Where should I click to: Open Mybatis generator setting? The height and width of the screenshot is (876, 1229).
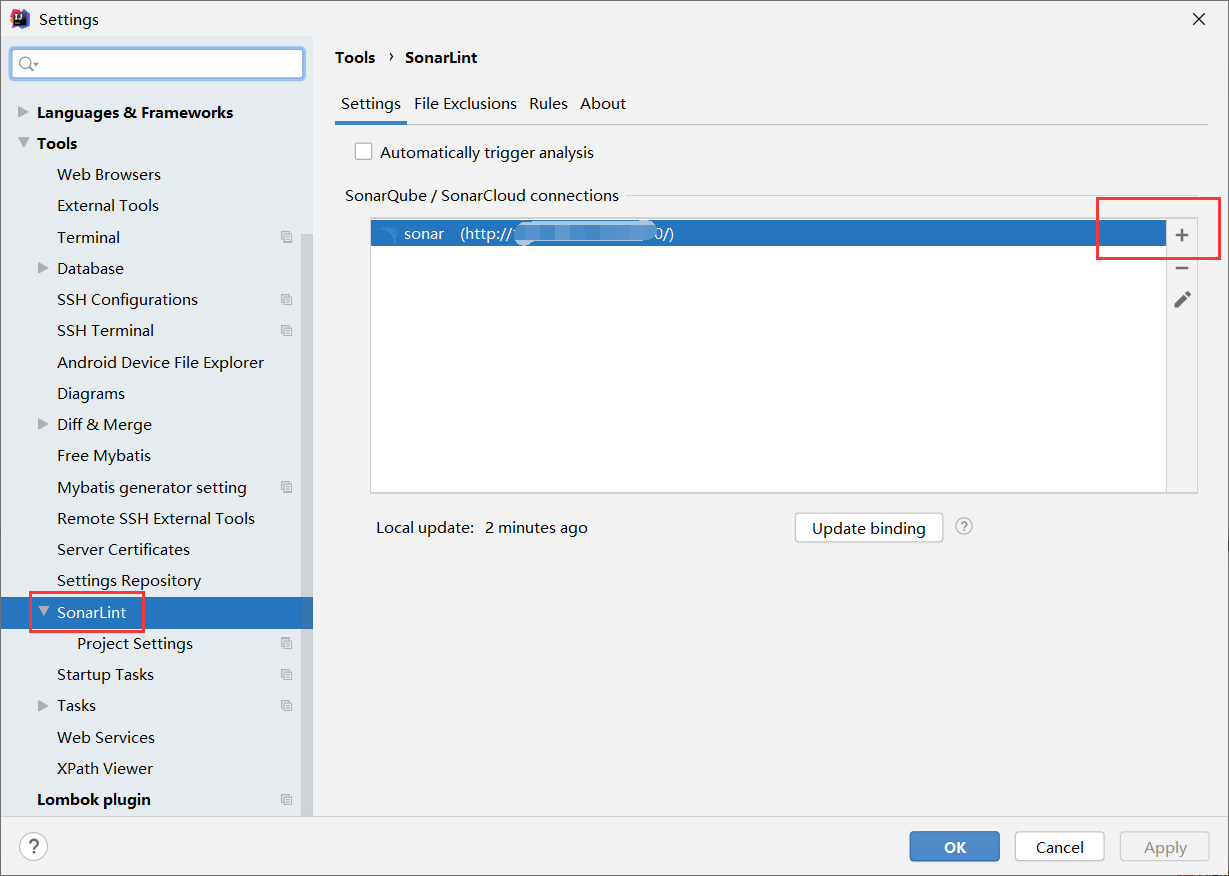[x=152, y=487]
